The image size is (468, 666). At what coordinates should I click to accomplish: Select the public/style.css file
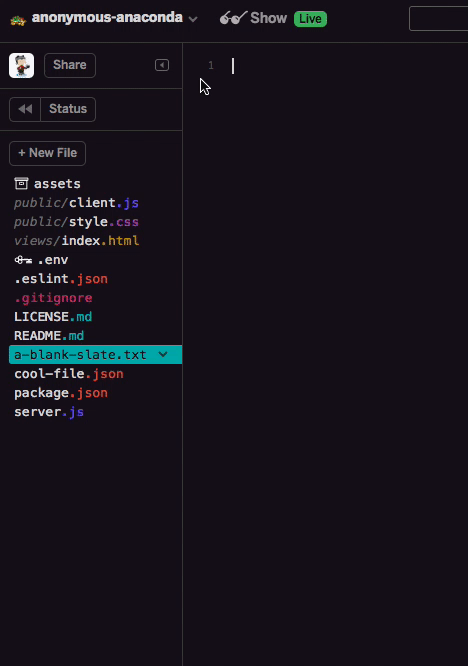[76, 222]
